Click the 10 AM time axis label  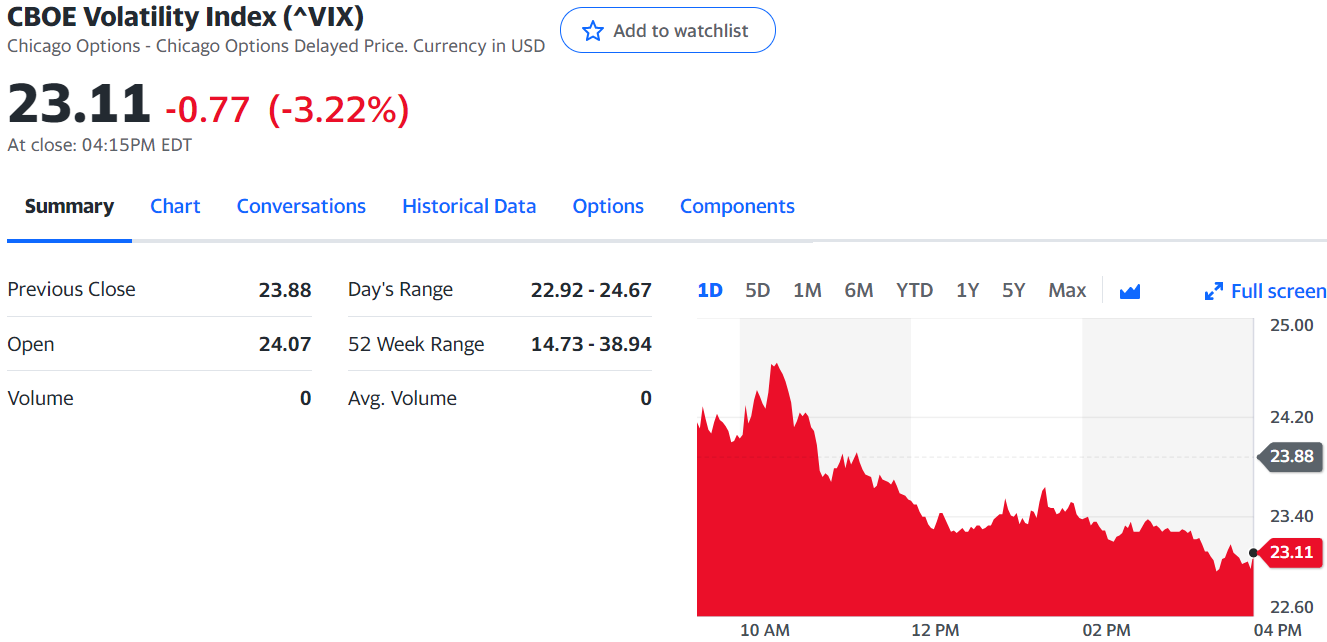pos(765,630)
